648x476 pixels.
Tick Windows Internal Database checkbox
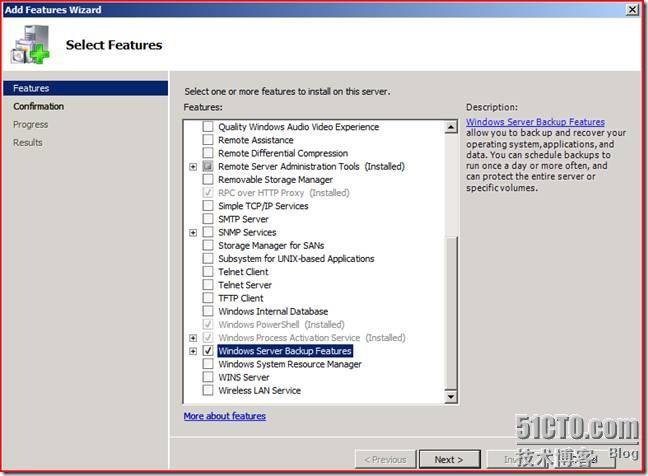click(208, 311)
